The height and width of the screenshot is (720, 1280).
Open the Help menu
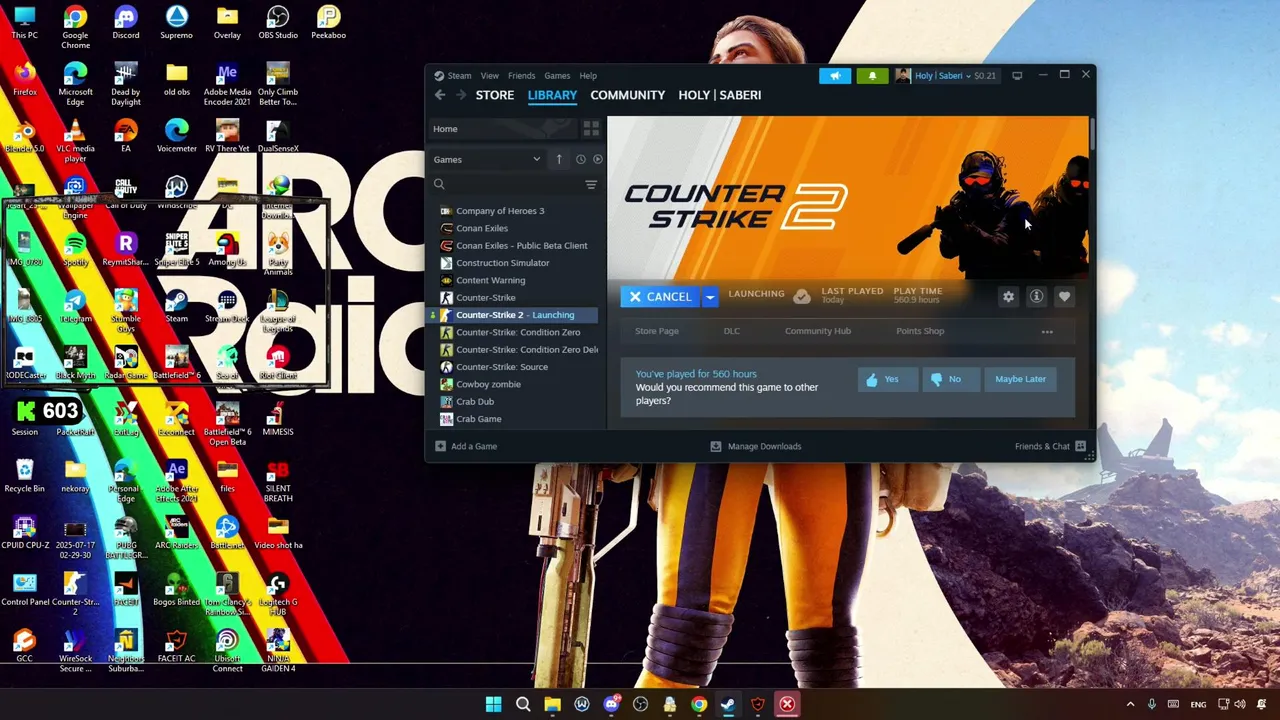click(588, 75)
